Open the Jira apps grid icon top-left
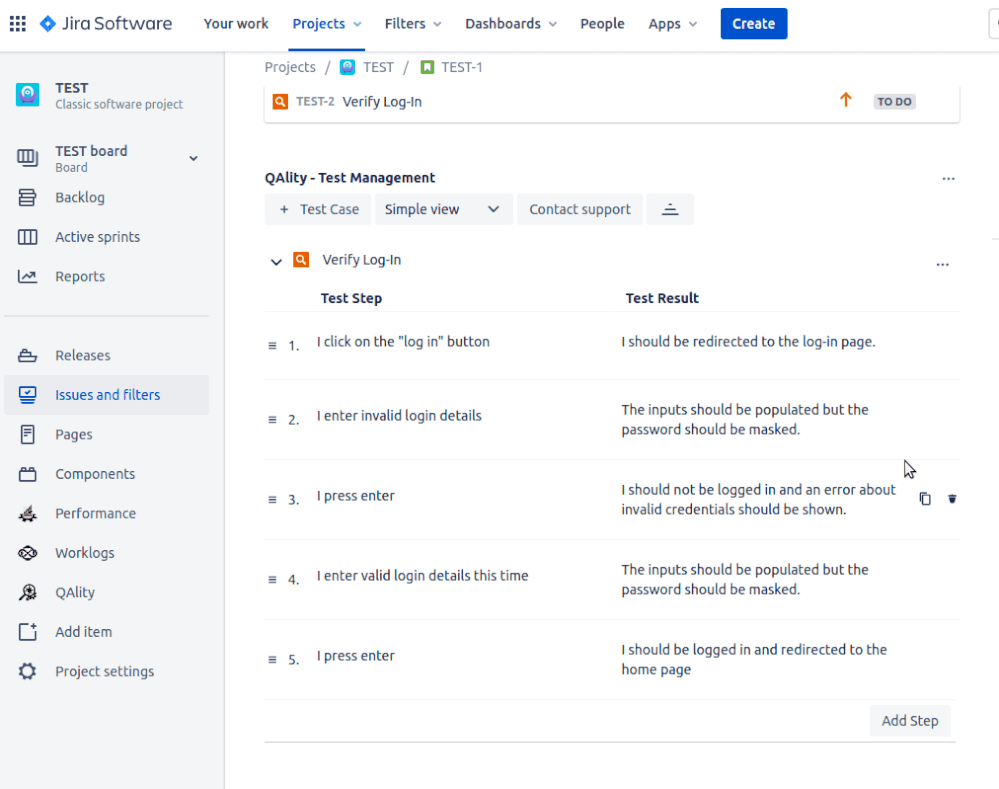This screenshot has height=789, width=999. pyautogui.click(x=17, y=23)
